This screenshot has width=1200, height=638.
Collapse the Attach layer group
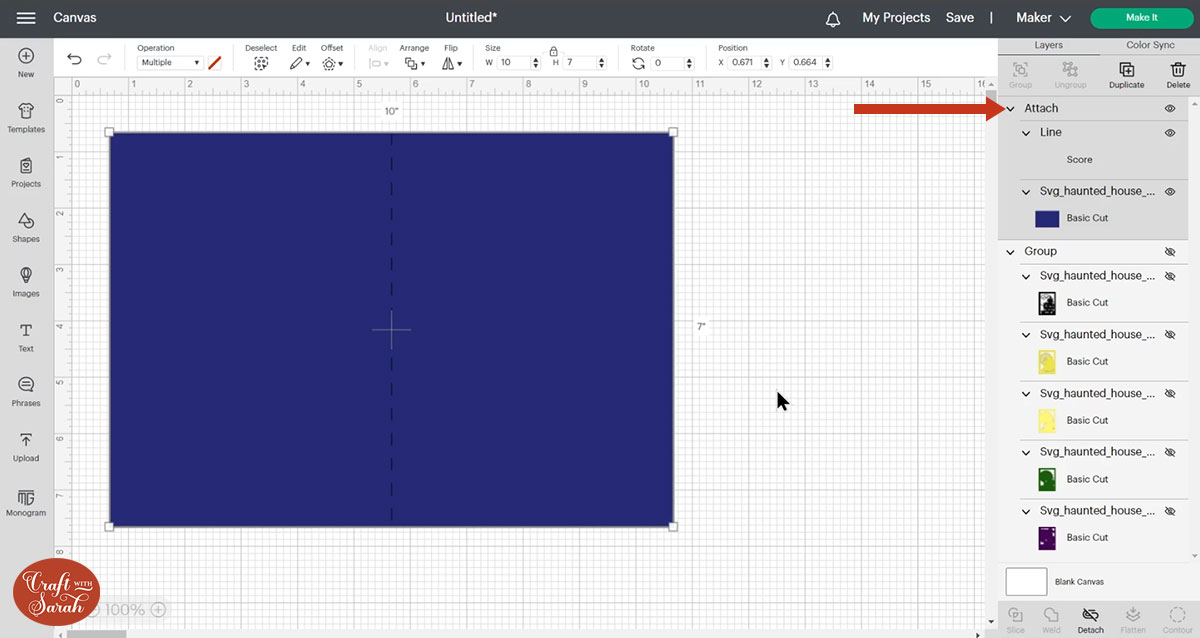[1011, 108]
